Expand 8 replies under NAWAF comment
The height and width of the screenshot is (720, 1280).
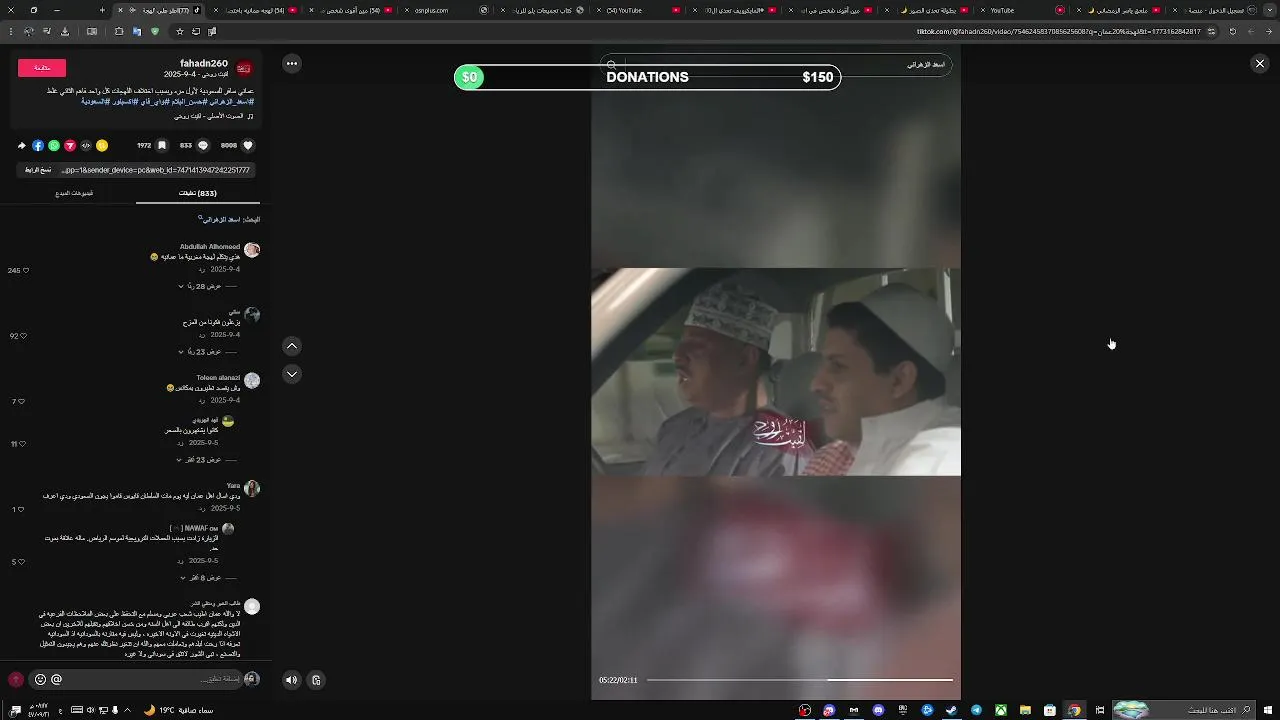209,578
